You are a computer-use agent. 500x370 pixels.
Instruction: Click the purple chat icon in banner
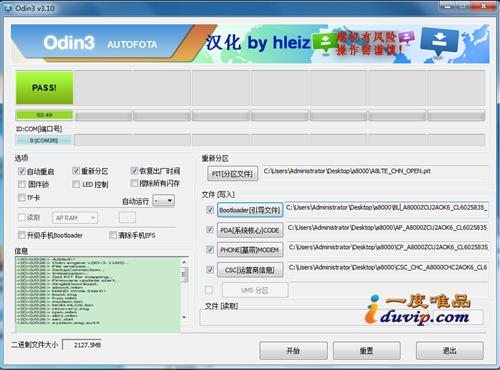pos(407,37)
